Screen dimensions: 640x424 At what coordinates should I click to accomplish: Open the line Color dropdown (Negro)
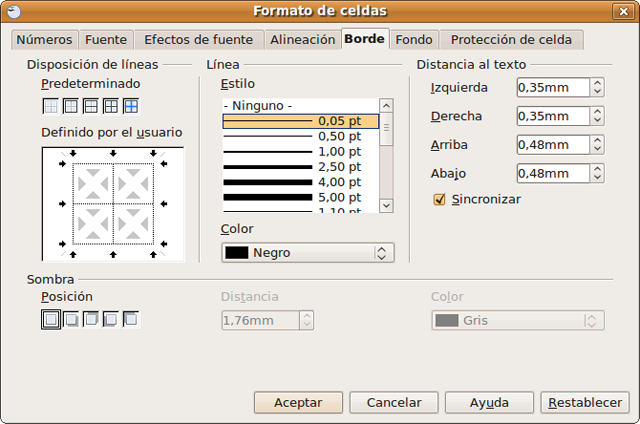(x=307, y=253)
